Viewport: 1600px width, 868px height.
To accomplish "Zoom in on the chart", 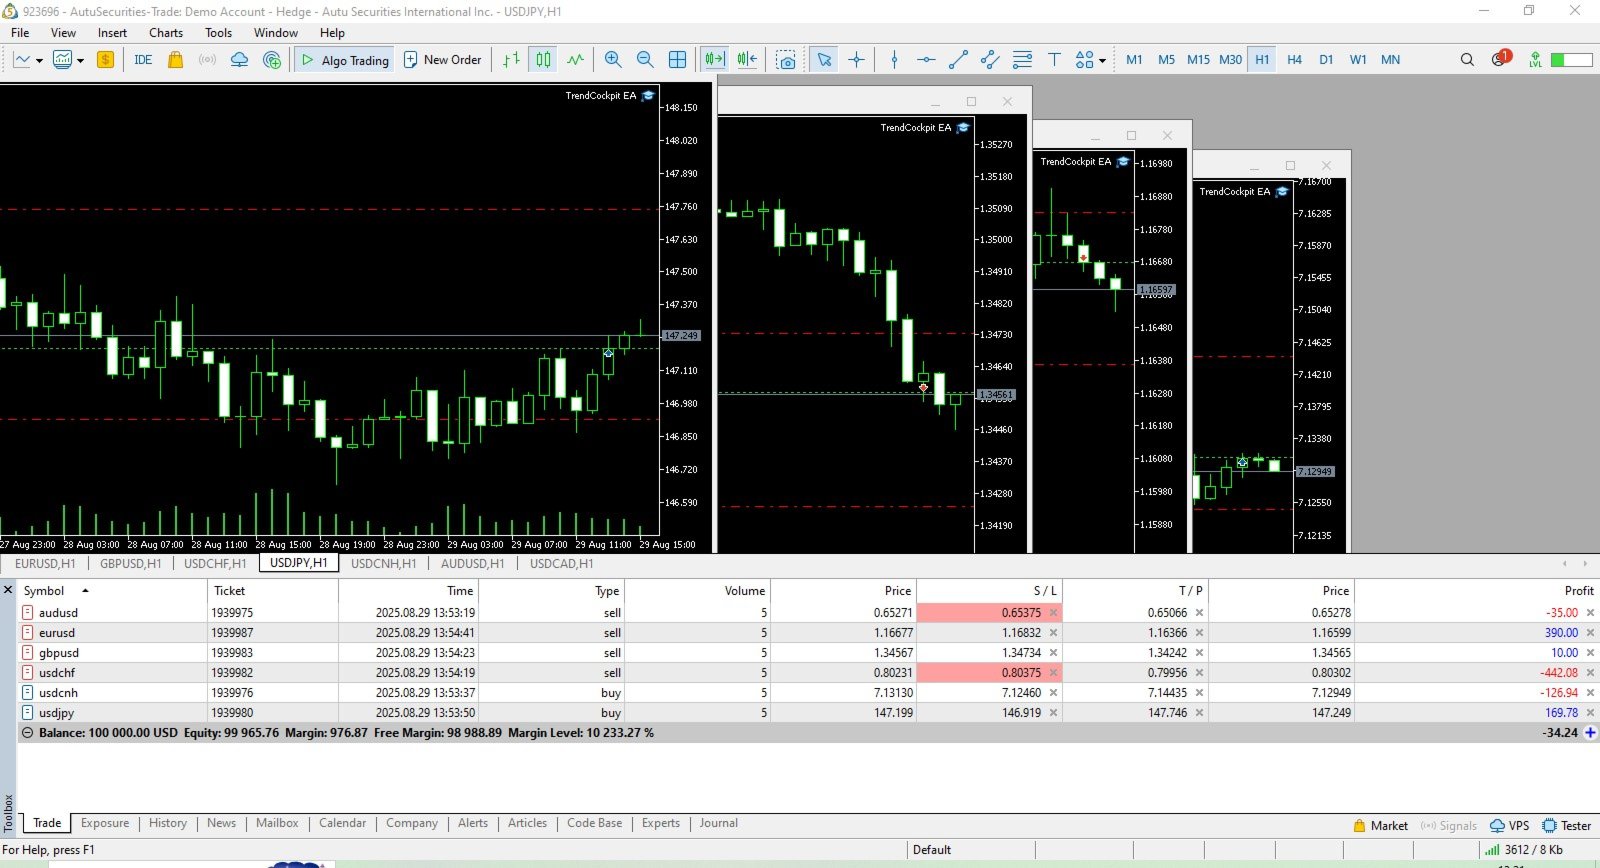I will pos(613,60).
